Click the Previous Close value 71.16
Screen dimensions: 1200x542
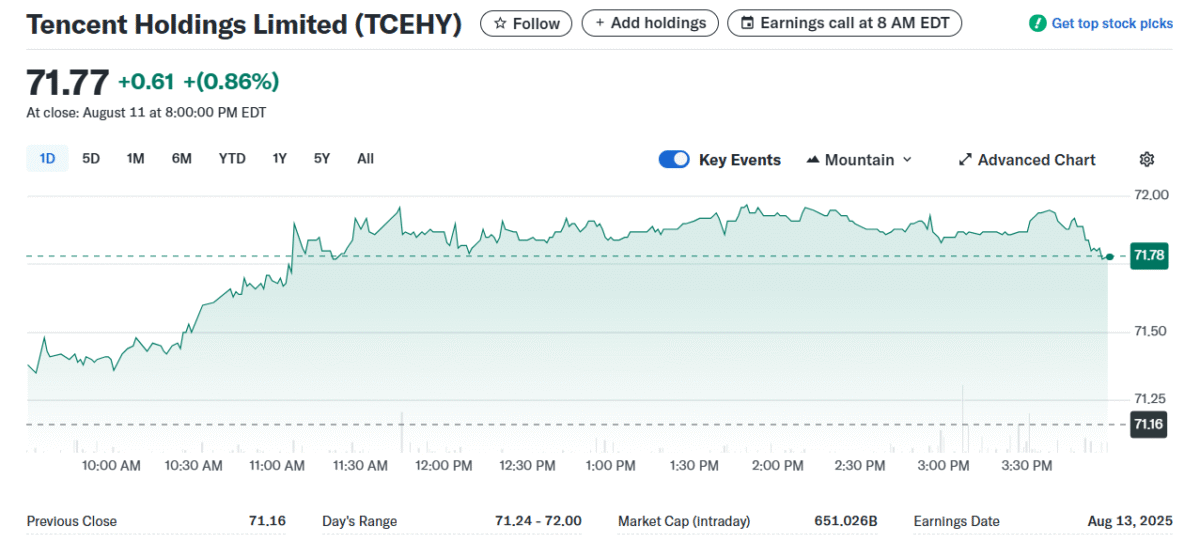(x=267, y=521)
